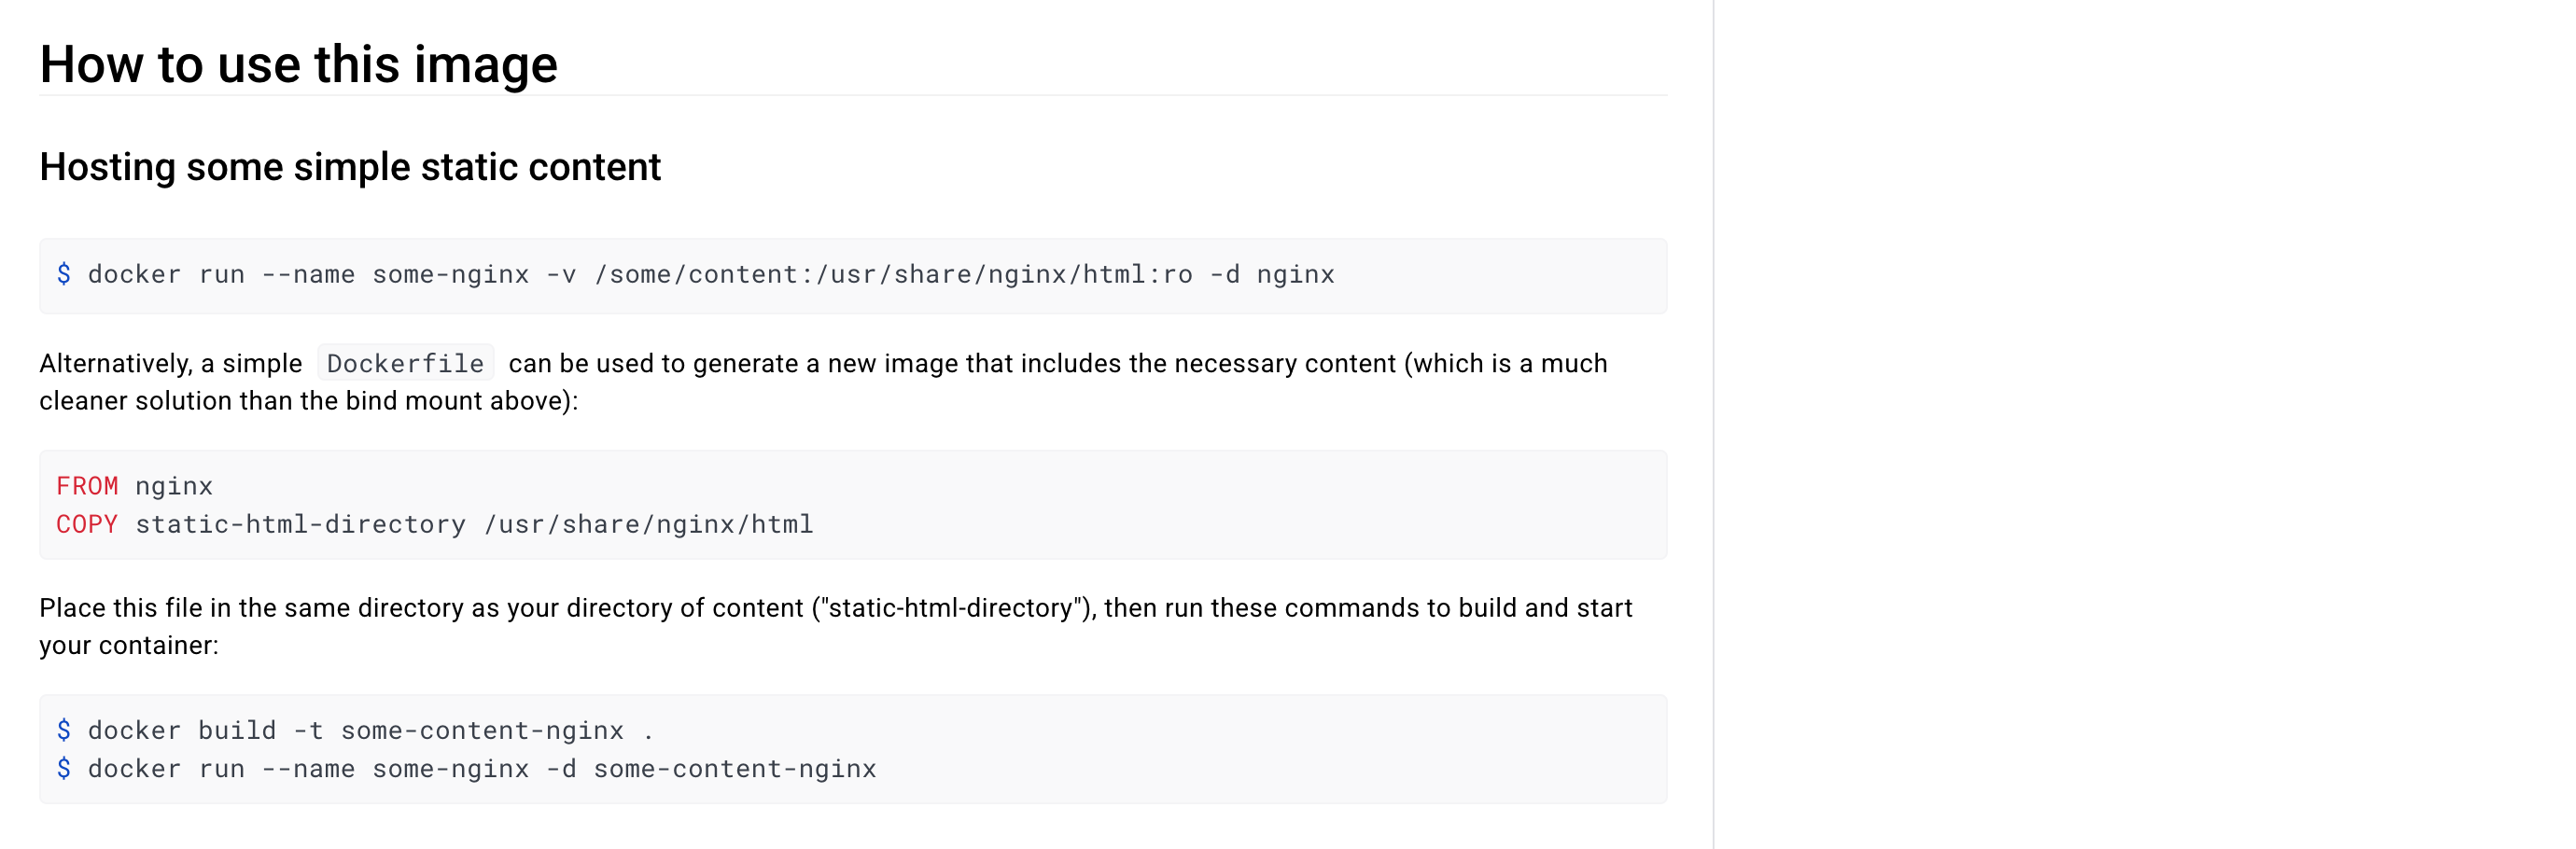Click the '-t' flag in the docker build line
Screen dimensions: 2576x849
tap(308, 731)
